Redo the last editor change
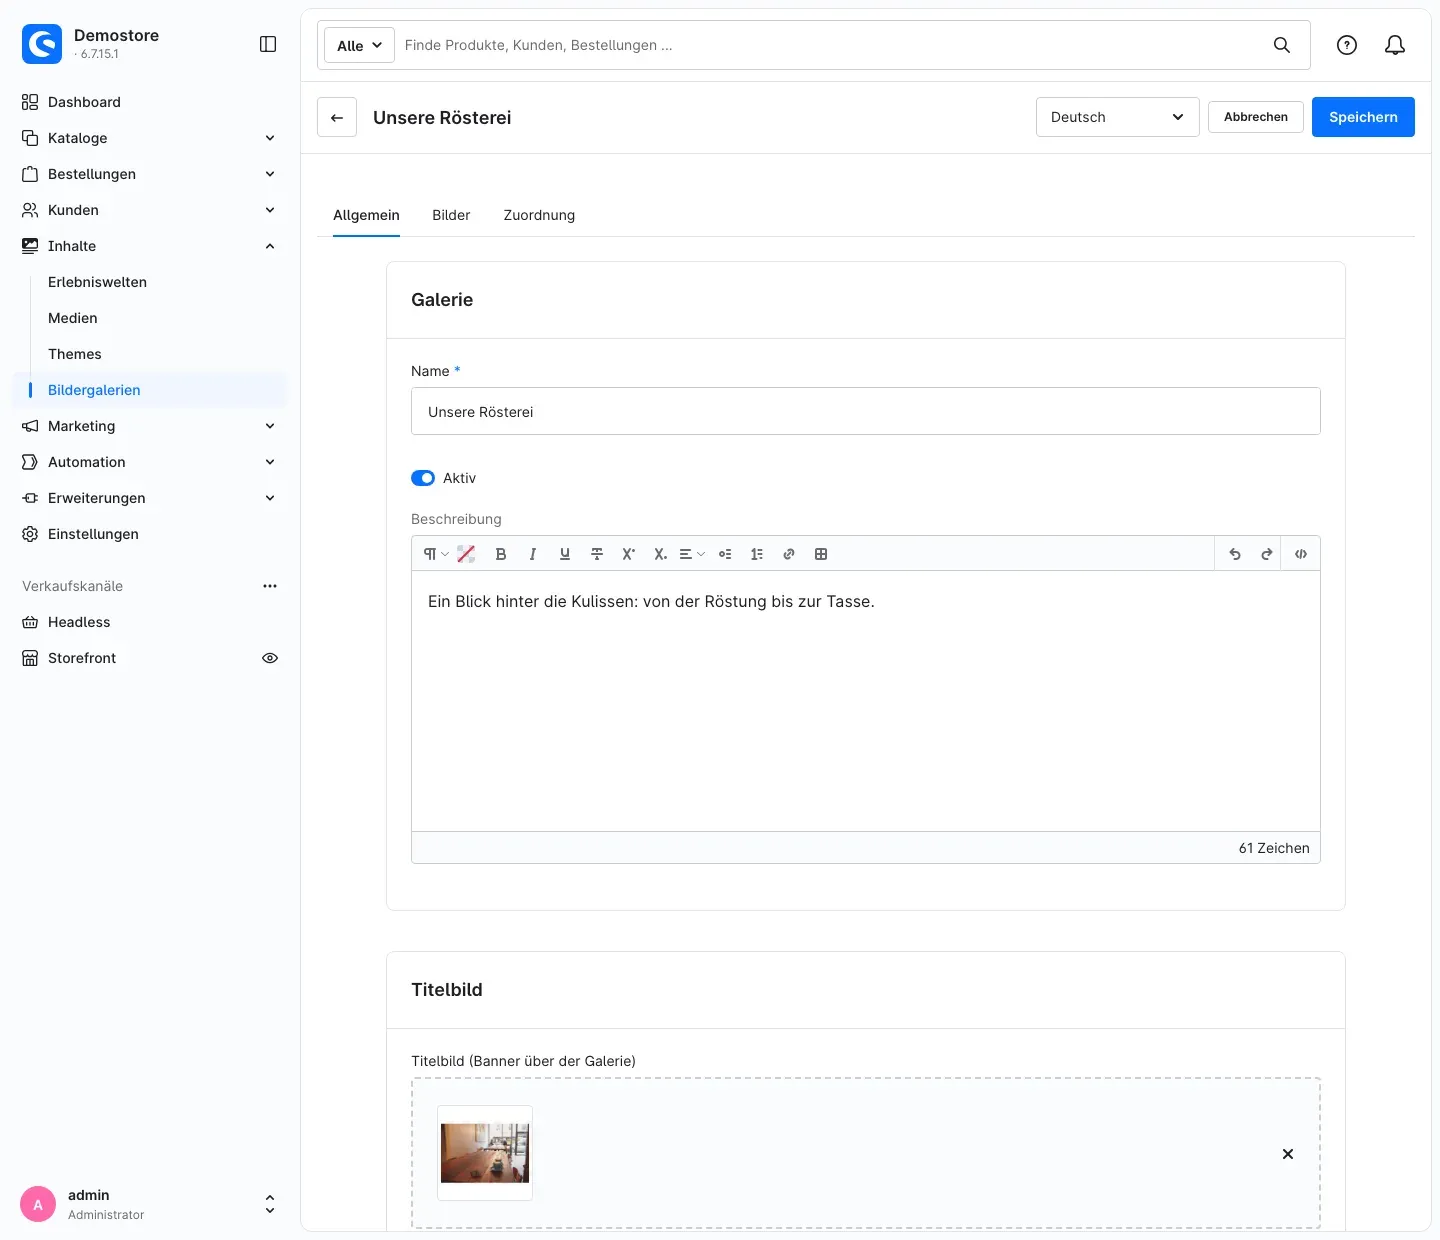 (1267, 554)
